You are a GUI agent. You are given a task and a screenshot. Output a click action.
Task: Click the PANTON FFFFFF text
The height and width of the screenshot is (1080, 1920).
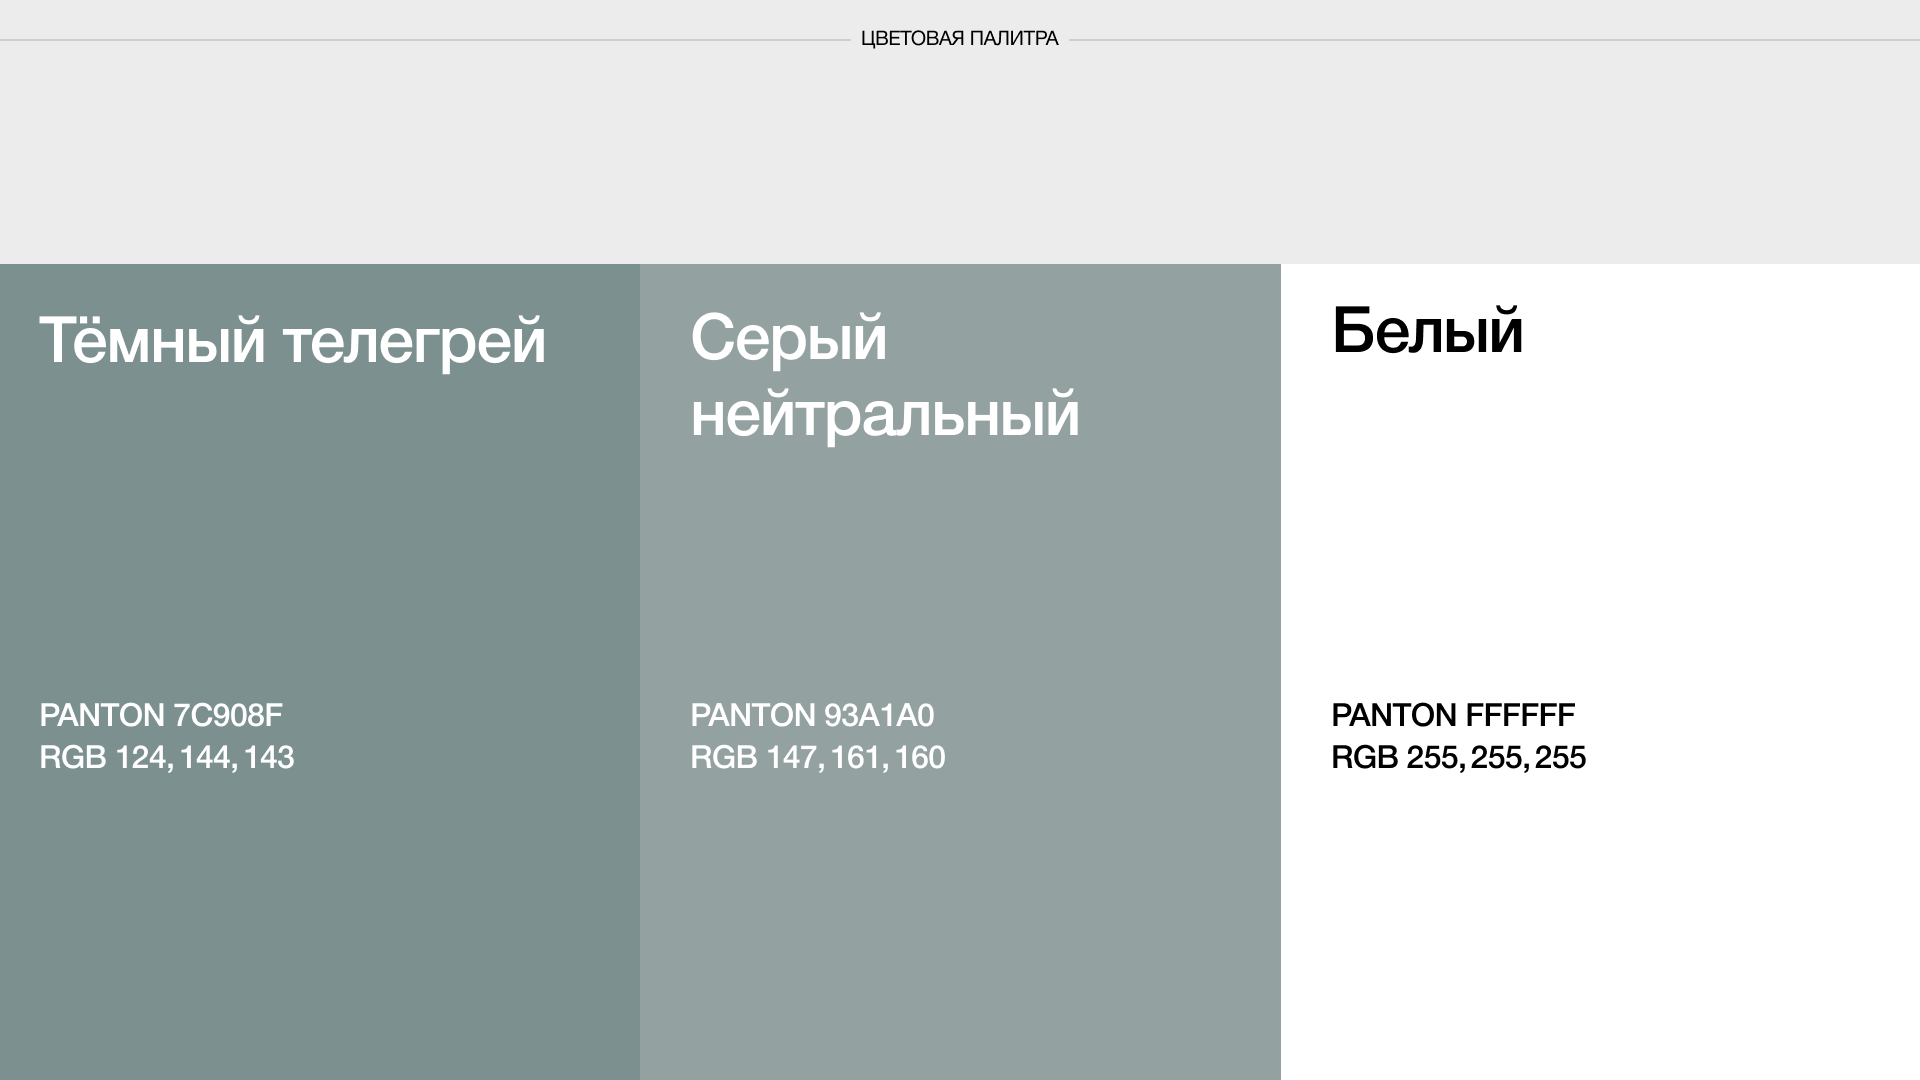(1452, 715)
